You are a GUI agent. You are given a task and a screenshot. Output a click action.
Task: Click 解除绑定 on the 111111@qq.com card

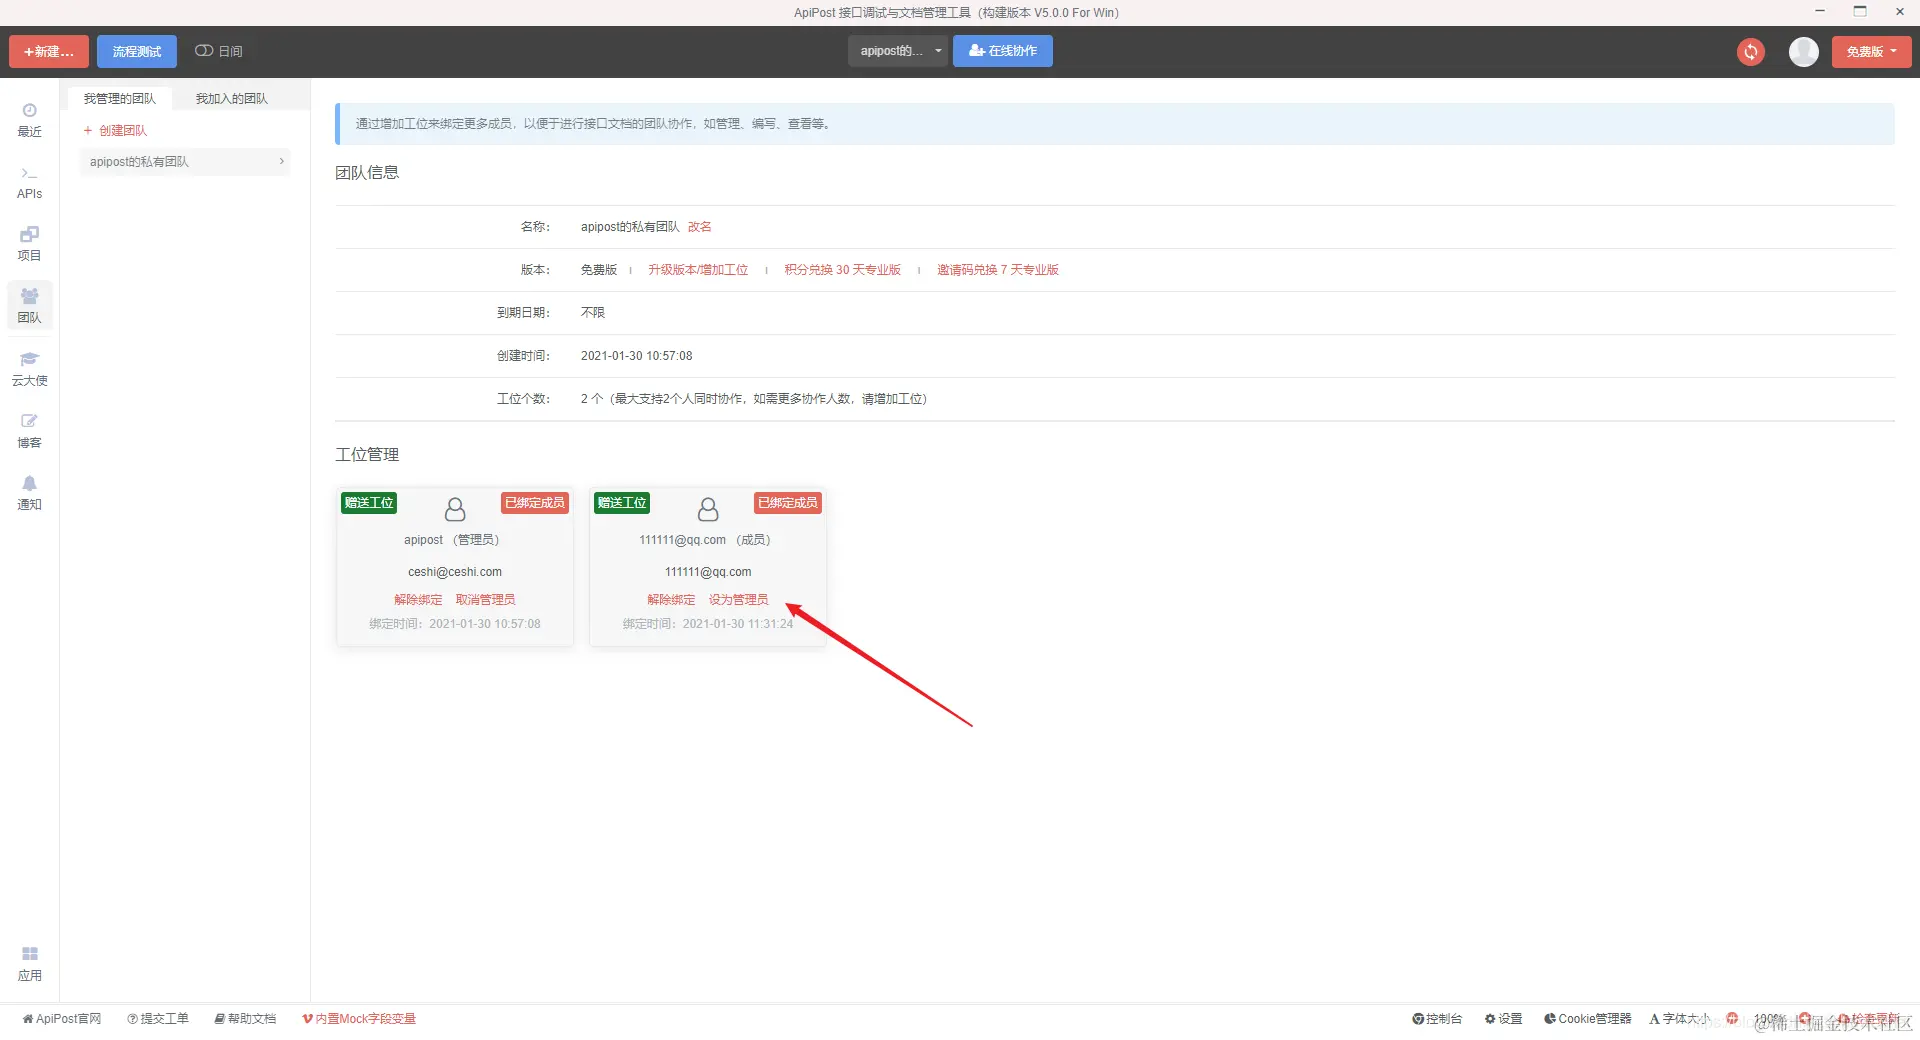pyautogui.click(x=671, y=600)
